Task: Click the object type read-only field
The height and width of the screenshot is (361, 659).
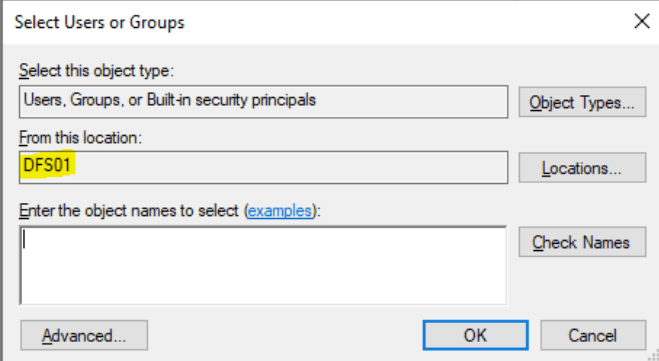Action: [264, 102]
